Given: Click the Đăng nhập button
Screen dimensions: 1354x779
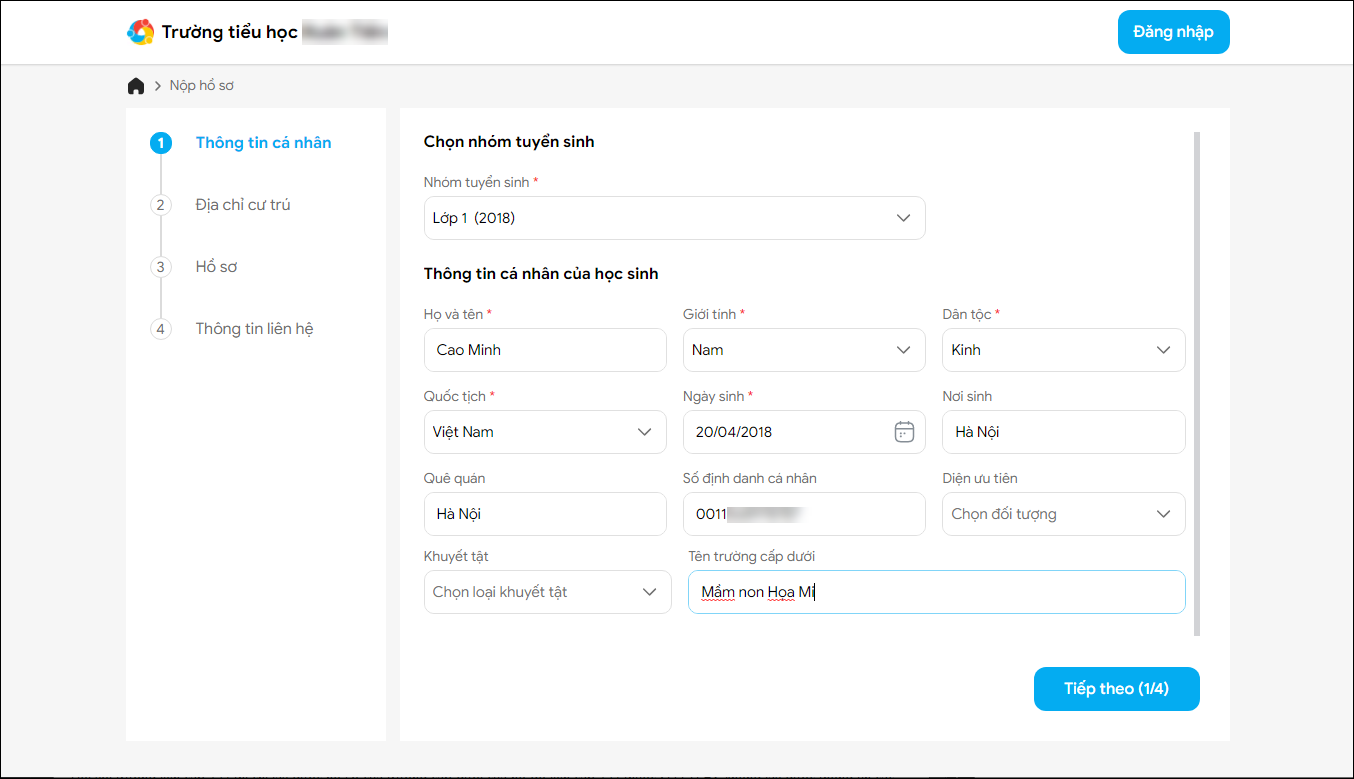Looking at the screenshot, I should 1173,32.
